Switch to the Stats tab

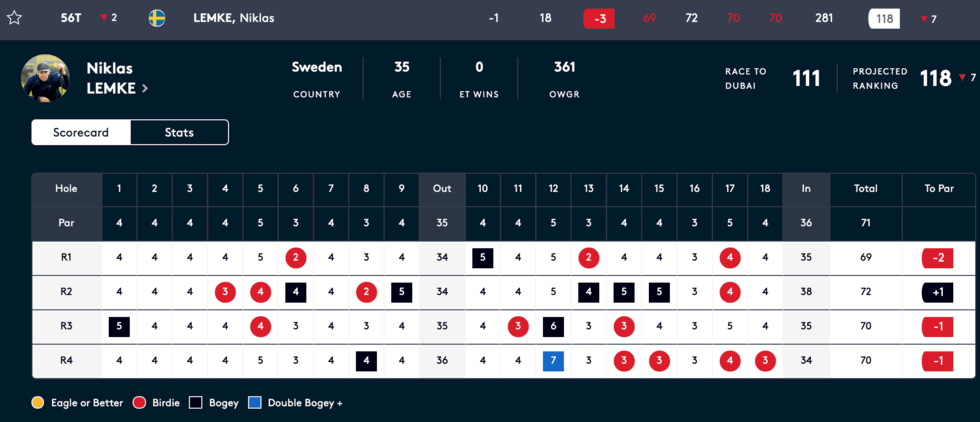180,132
